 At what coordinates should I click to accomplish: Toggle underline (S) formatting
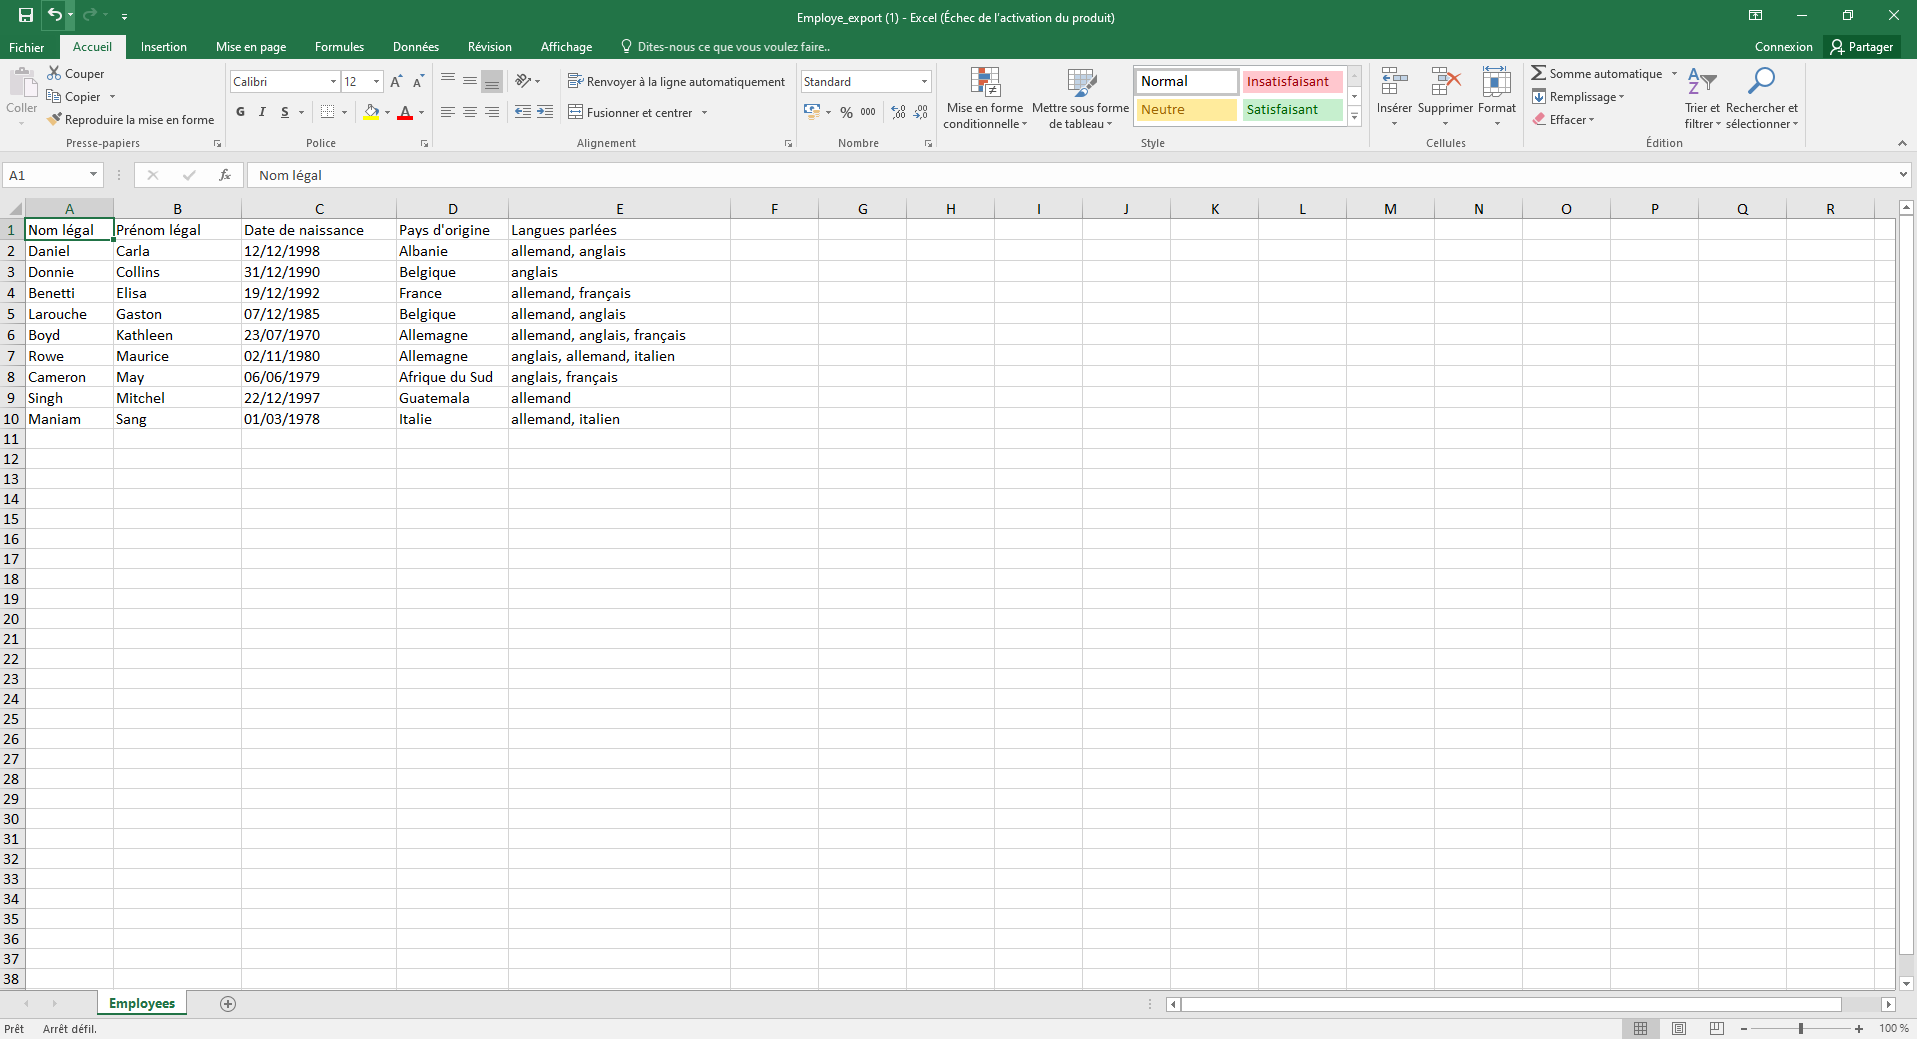pos(285,112)
